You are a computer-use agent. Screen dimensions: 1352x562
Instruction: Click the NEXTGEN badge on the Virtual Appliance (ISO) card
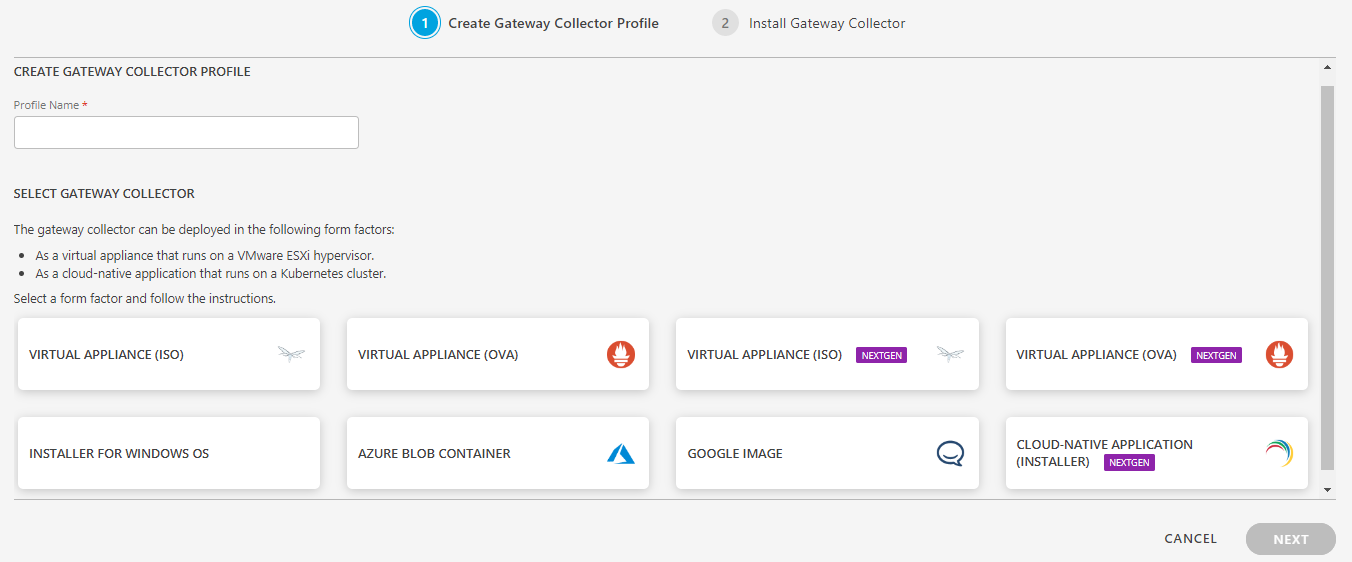(x=881, y=355)
